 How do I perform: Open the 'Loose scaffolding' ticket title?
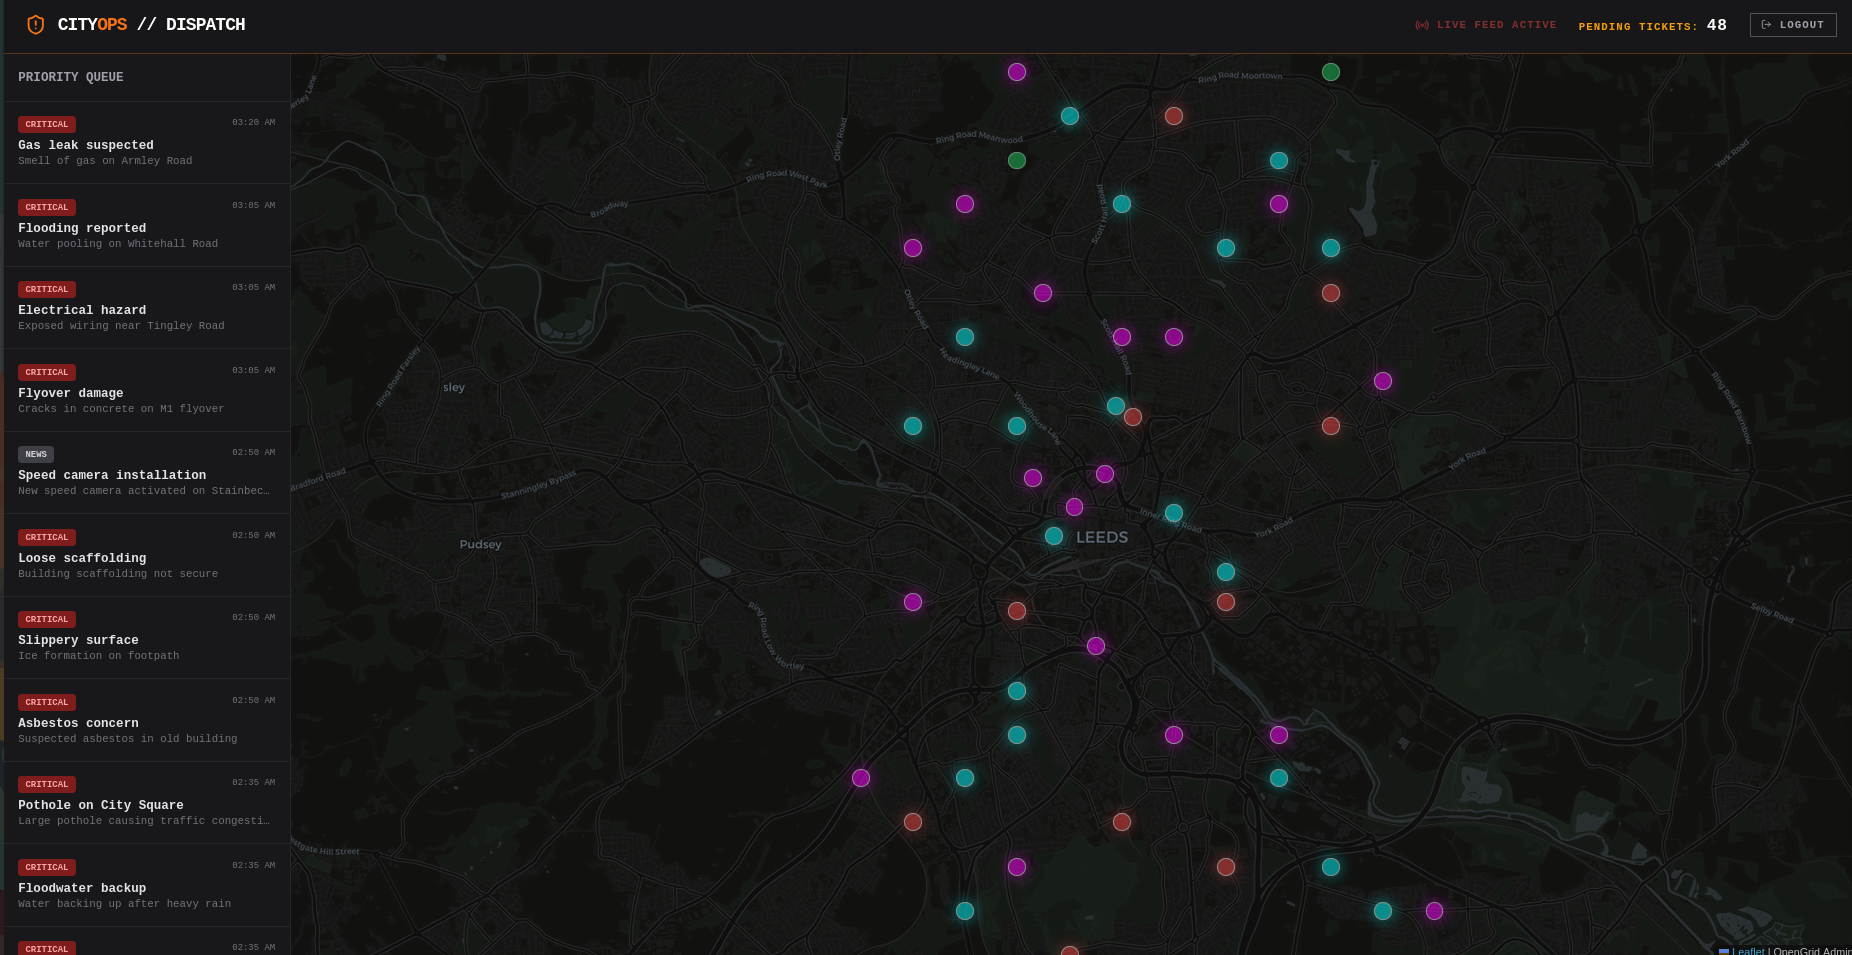point(82,558)
